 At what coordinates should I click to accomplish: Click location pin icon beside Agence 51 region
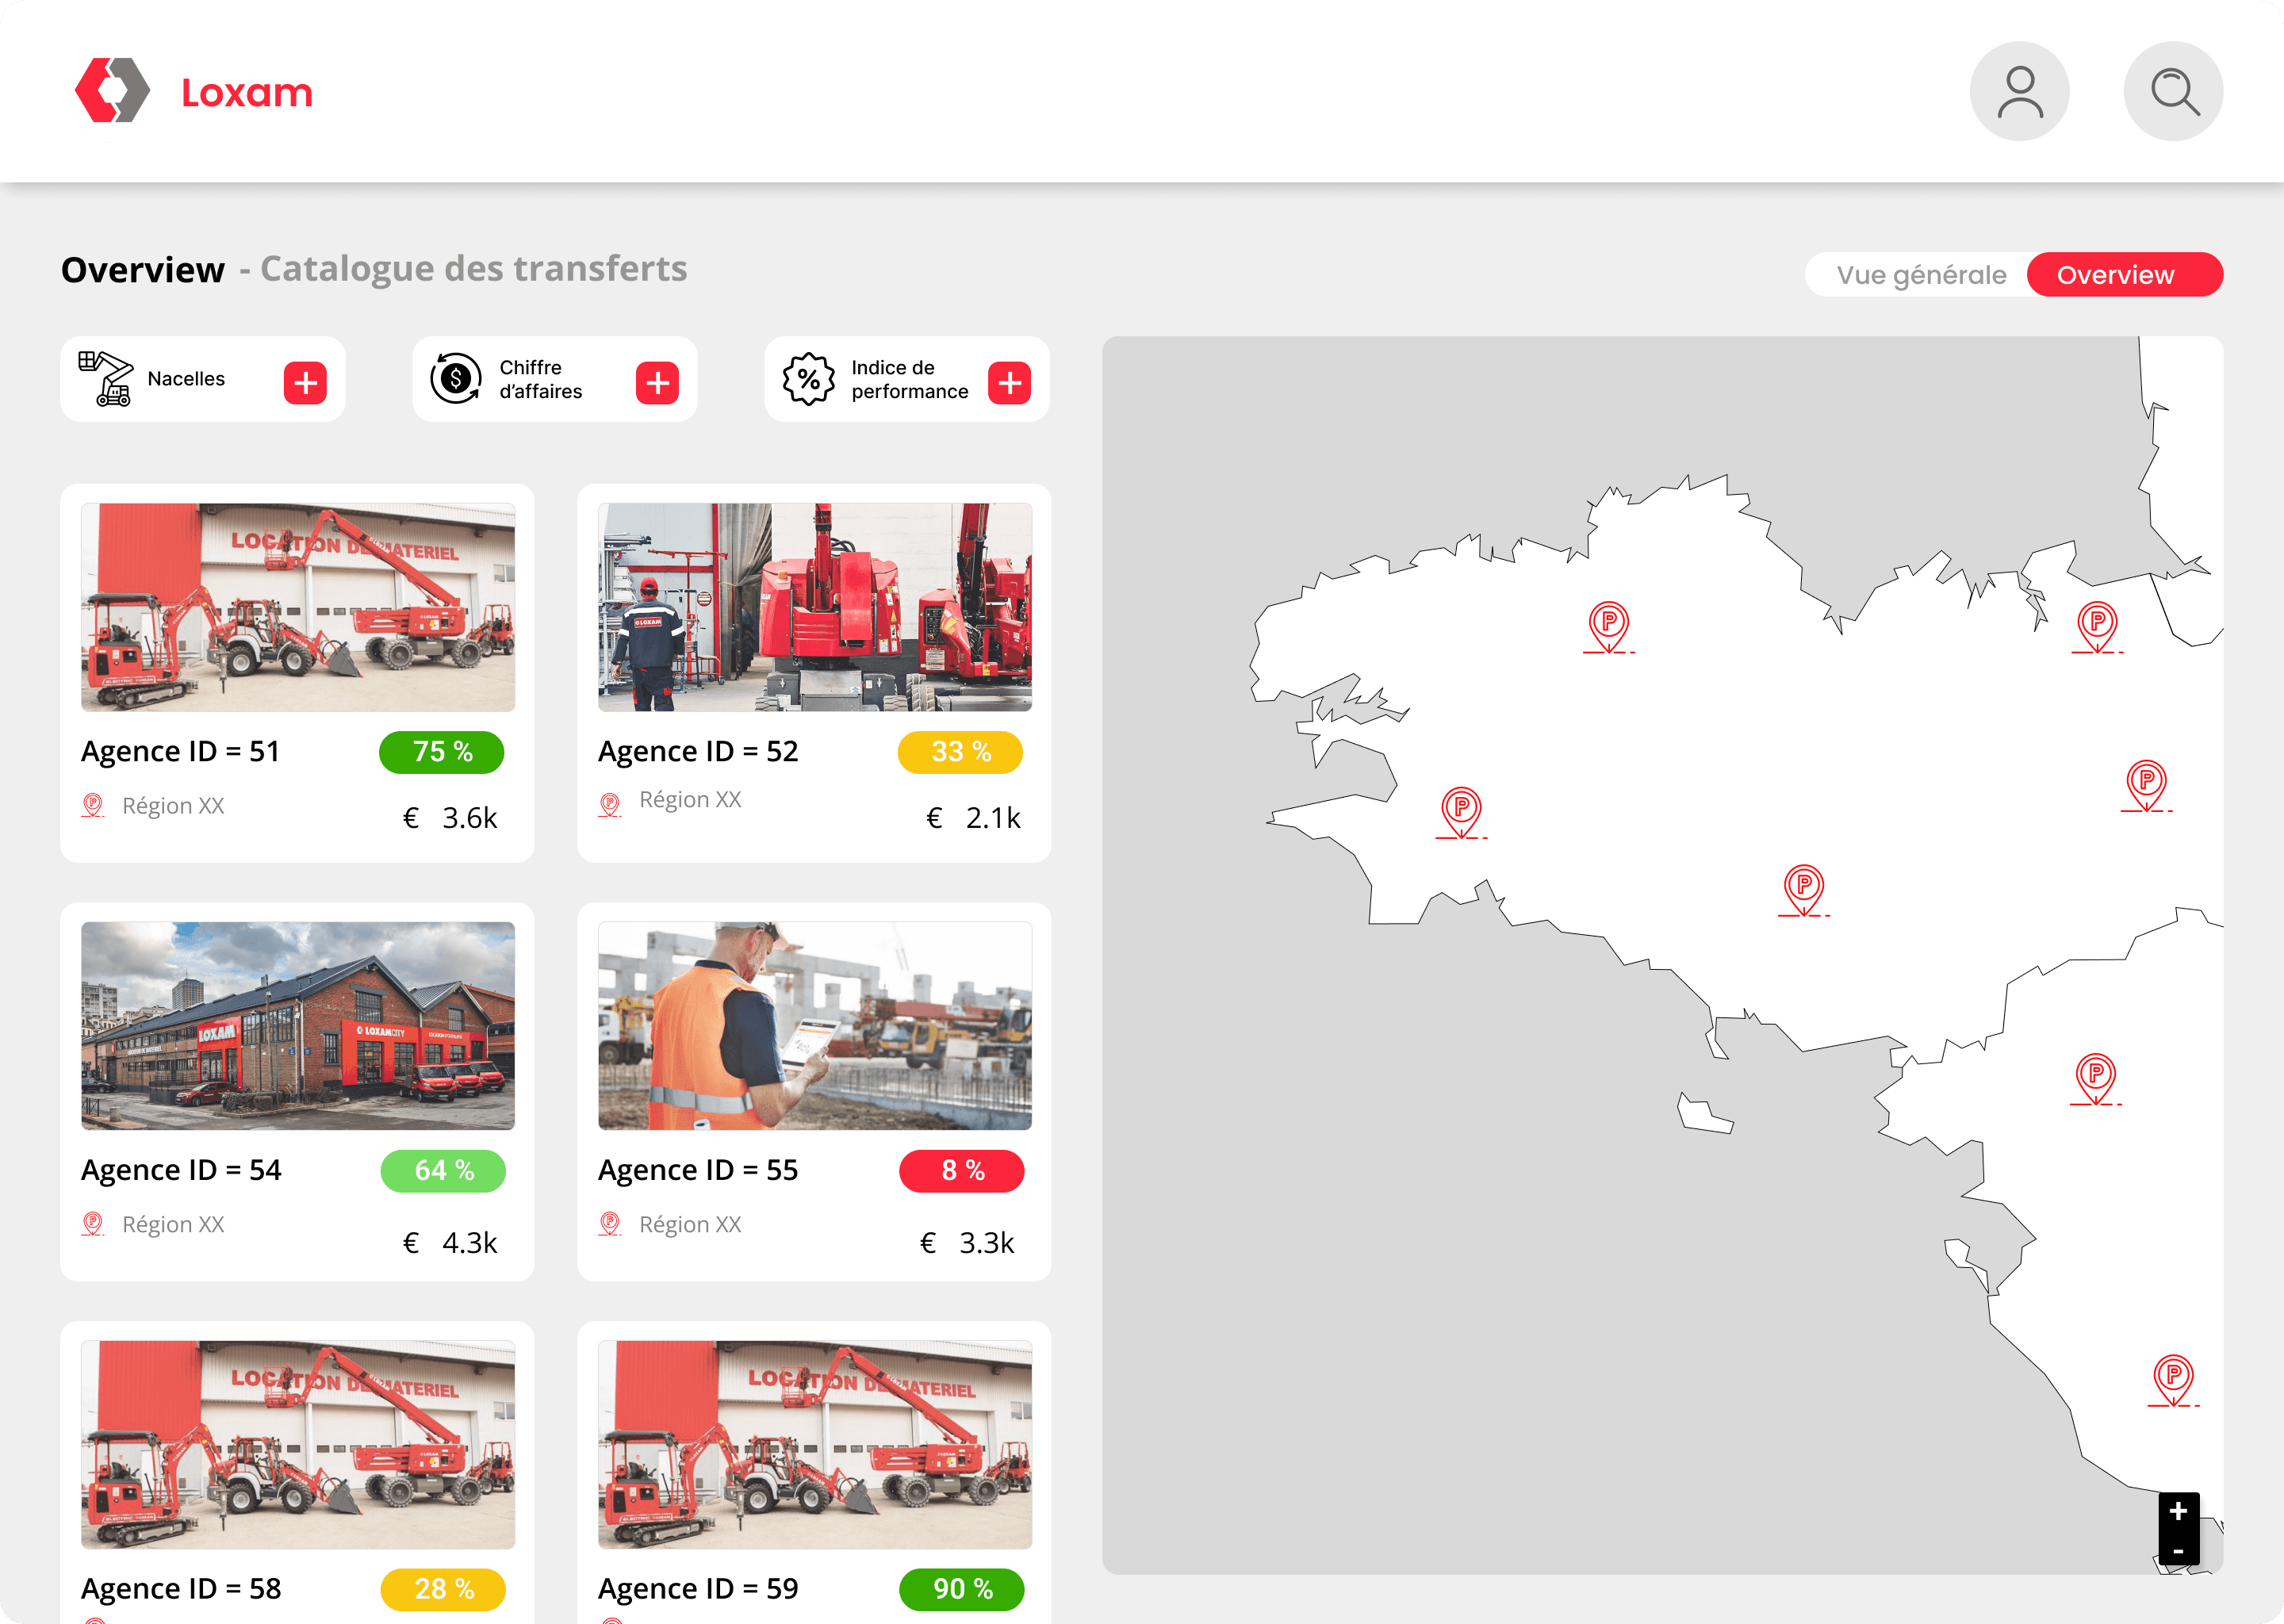click(93, 805)
